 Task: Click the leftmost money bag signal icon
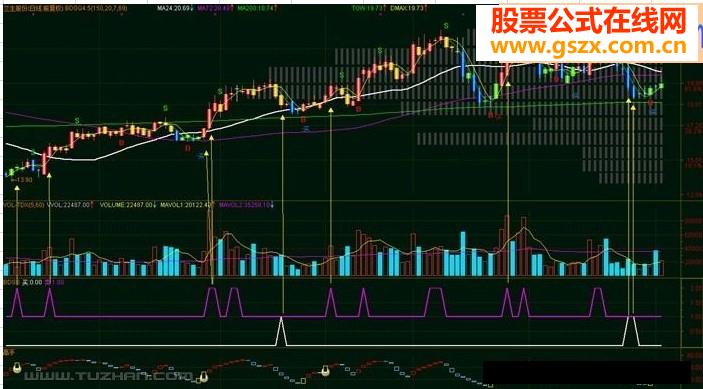17,368
